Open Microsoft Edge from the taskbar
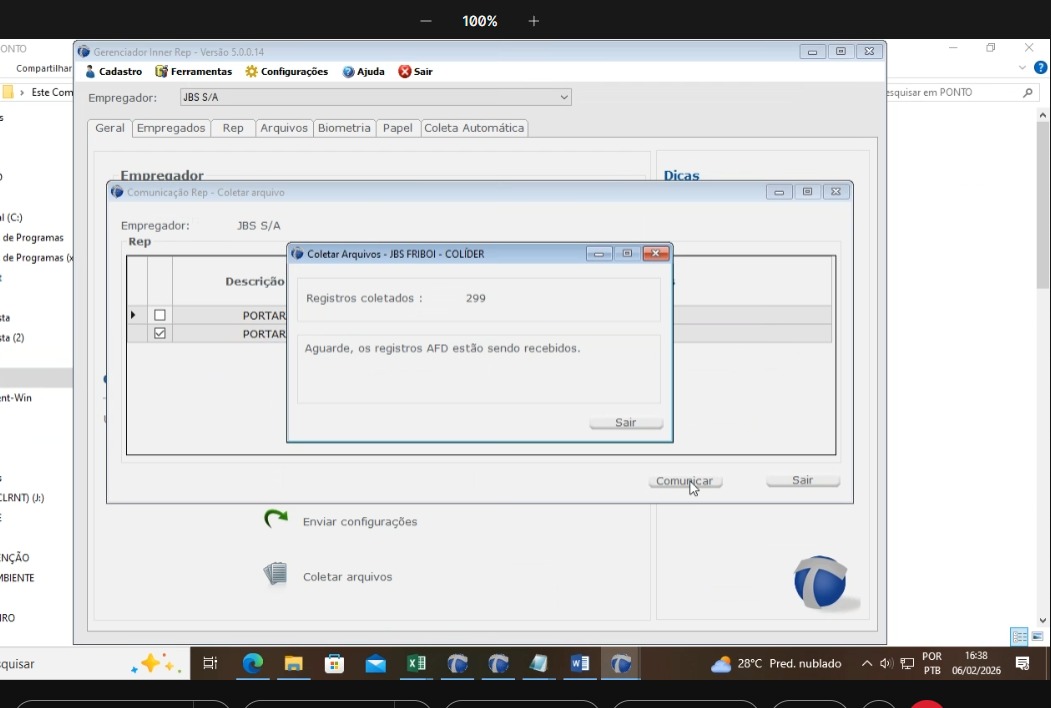 pos(253,663)
